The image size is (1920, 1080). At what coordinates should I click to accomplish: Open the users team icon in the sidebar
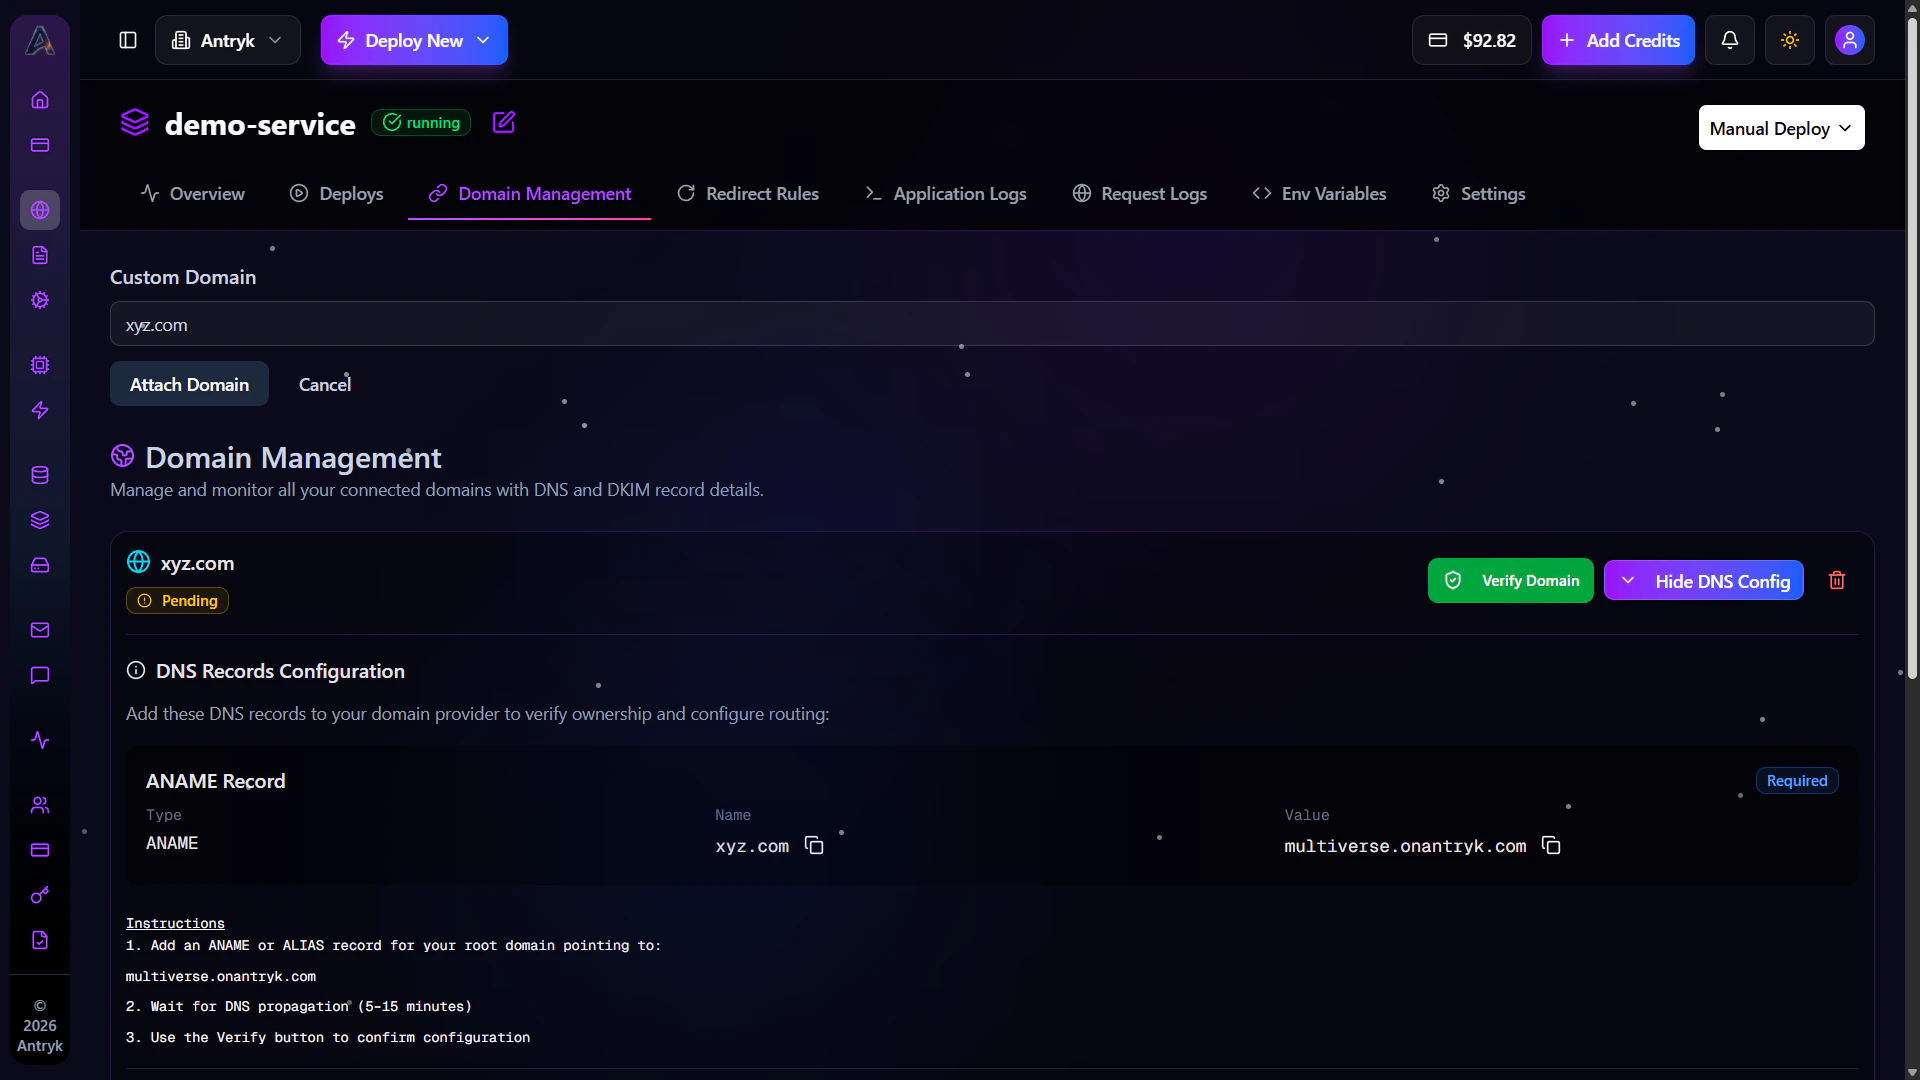tap(40, 805)
